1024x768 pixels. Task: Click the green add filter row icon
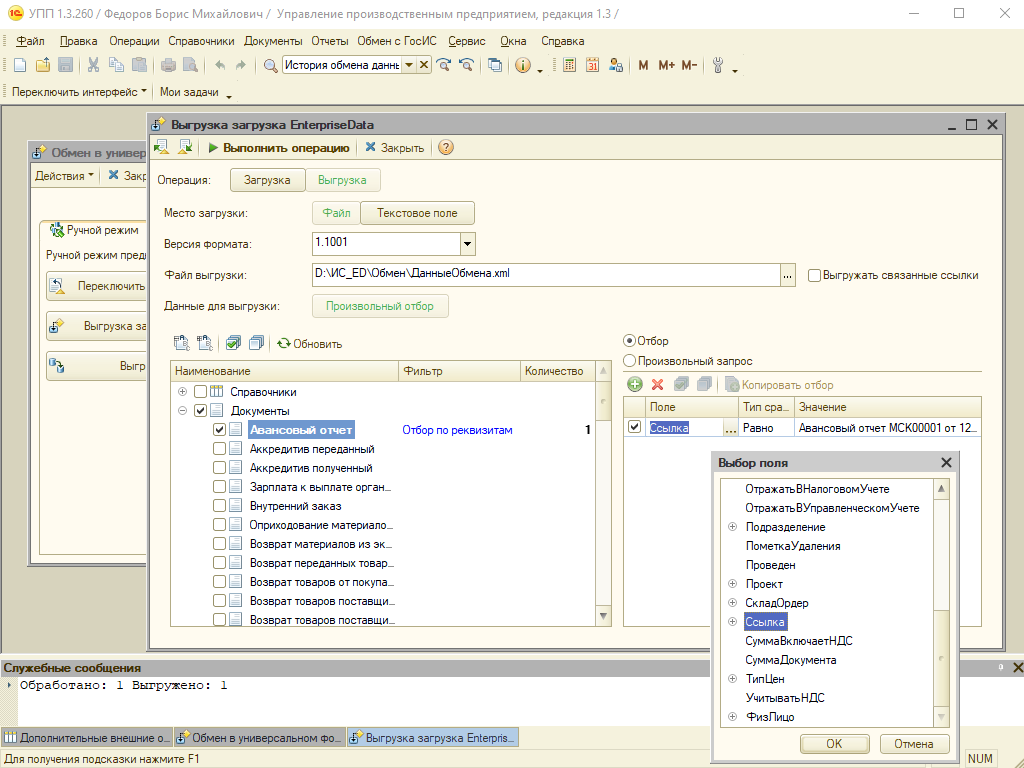(634, 385)
